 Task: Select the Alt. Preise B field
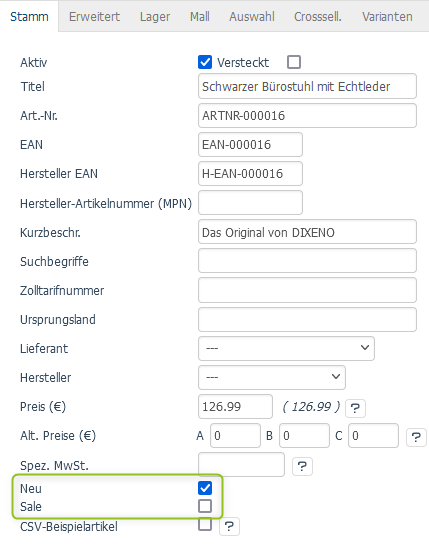pos(304,435)
